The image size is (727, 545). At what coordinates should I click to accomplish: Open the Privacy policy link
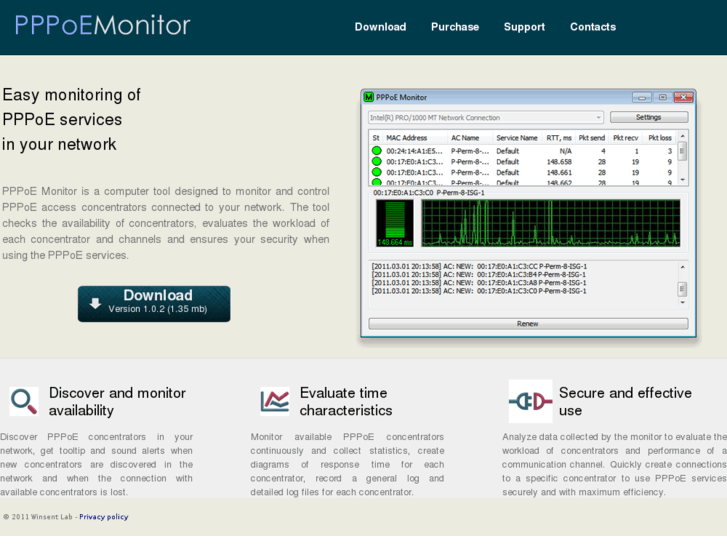click(x=103, y=517)
